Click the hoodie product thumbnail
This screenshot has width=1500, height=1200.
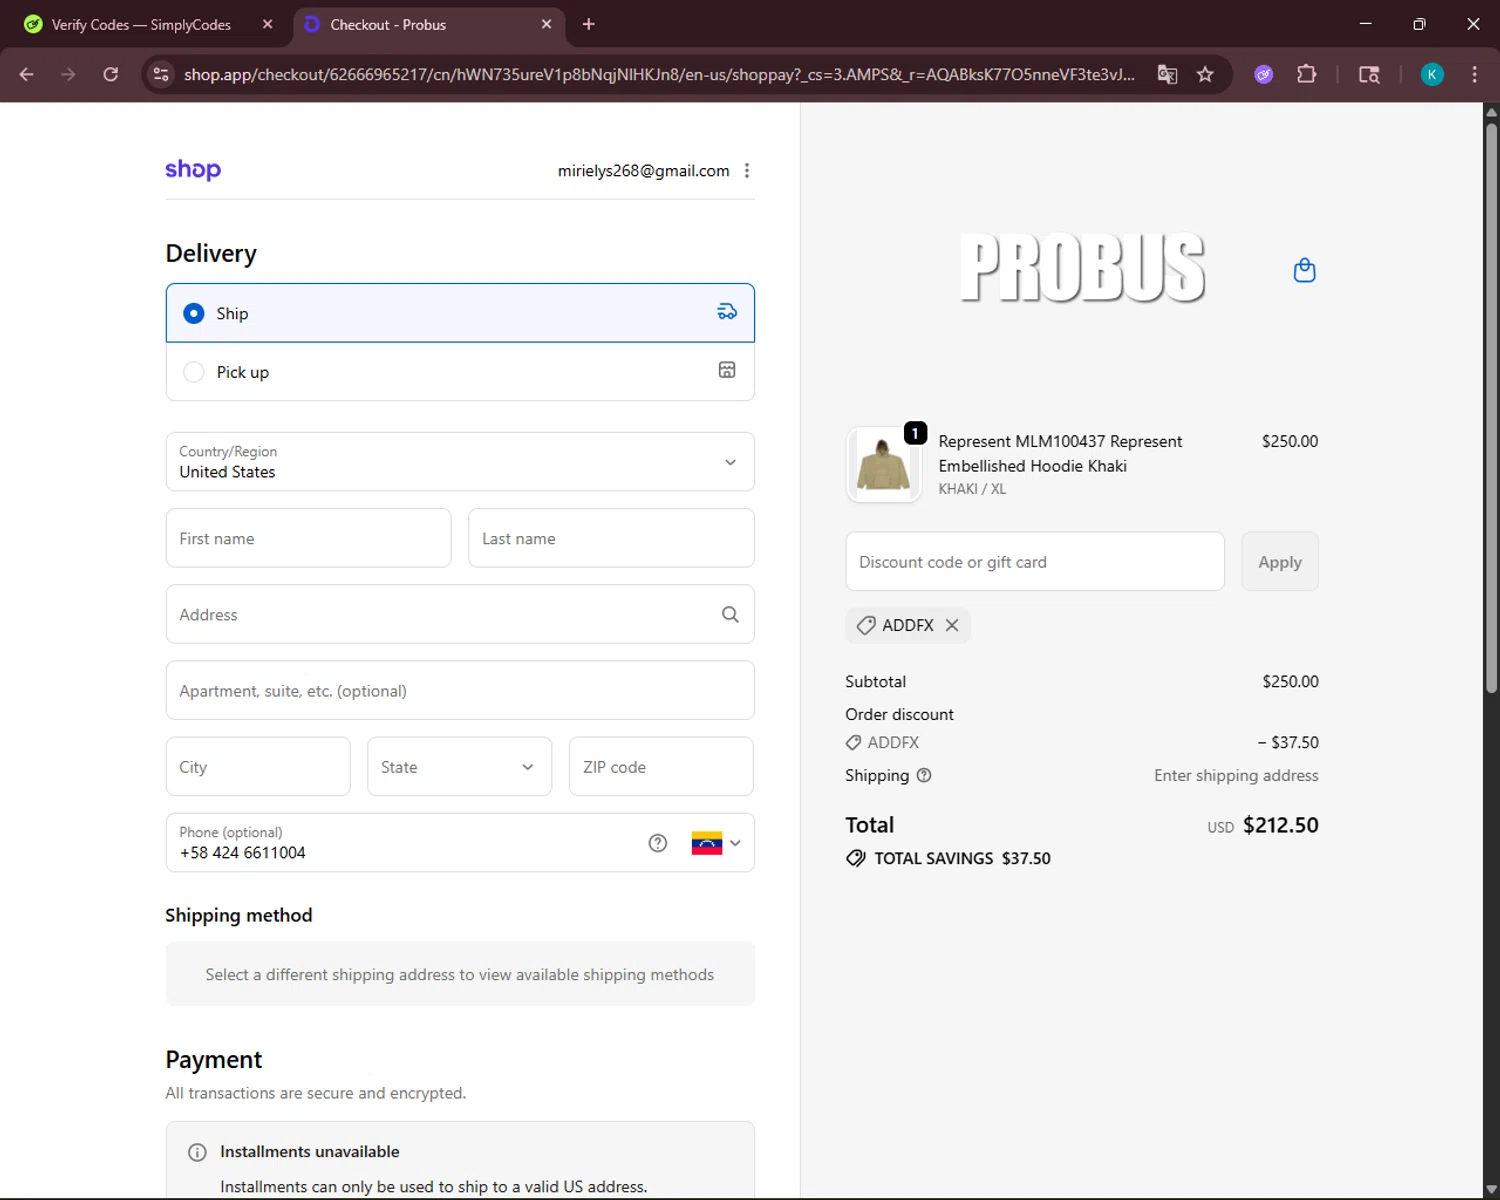pos(883,465)
